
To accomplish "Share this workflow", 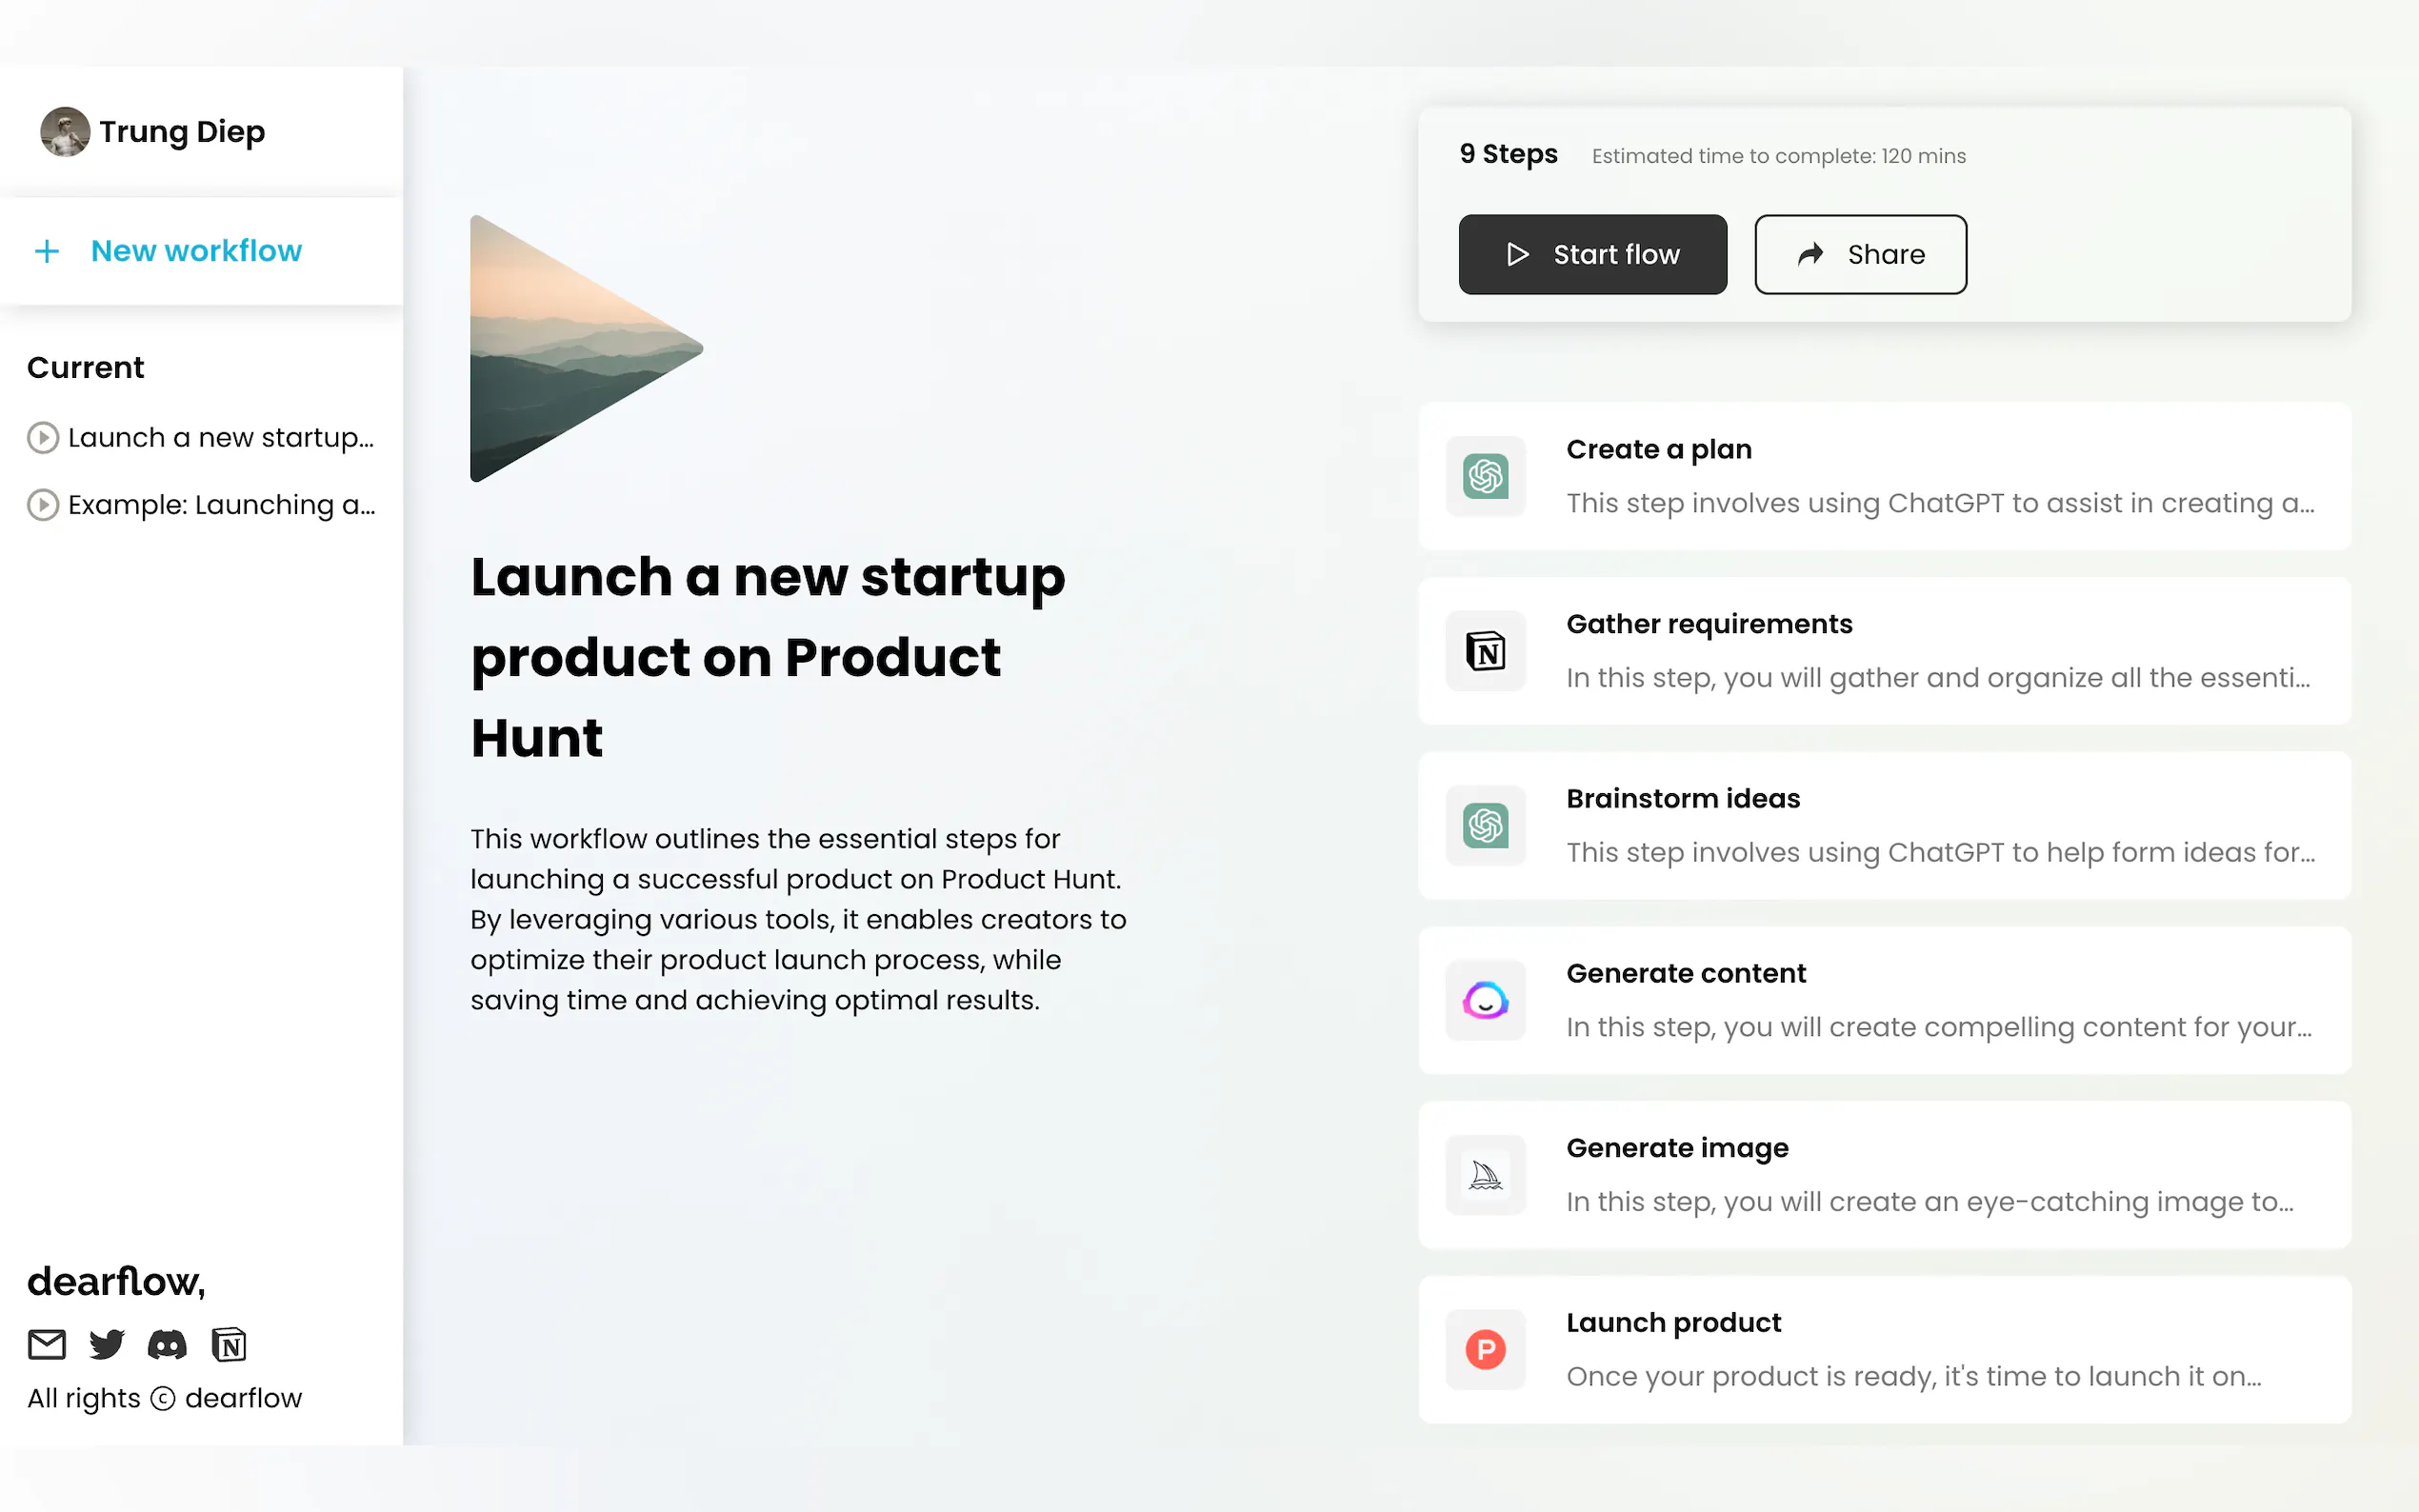I will pyautogui.click(x=1860, y=254).
